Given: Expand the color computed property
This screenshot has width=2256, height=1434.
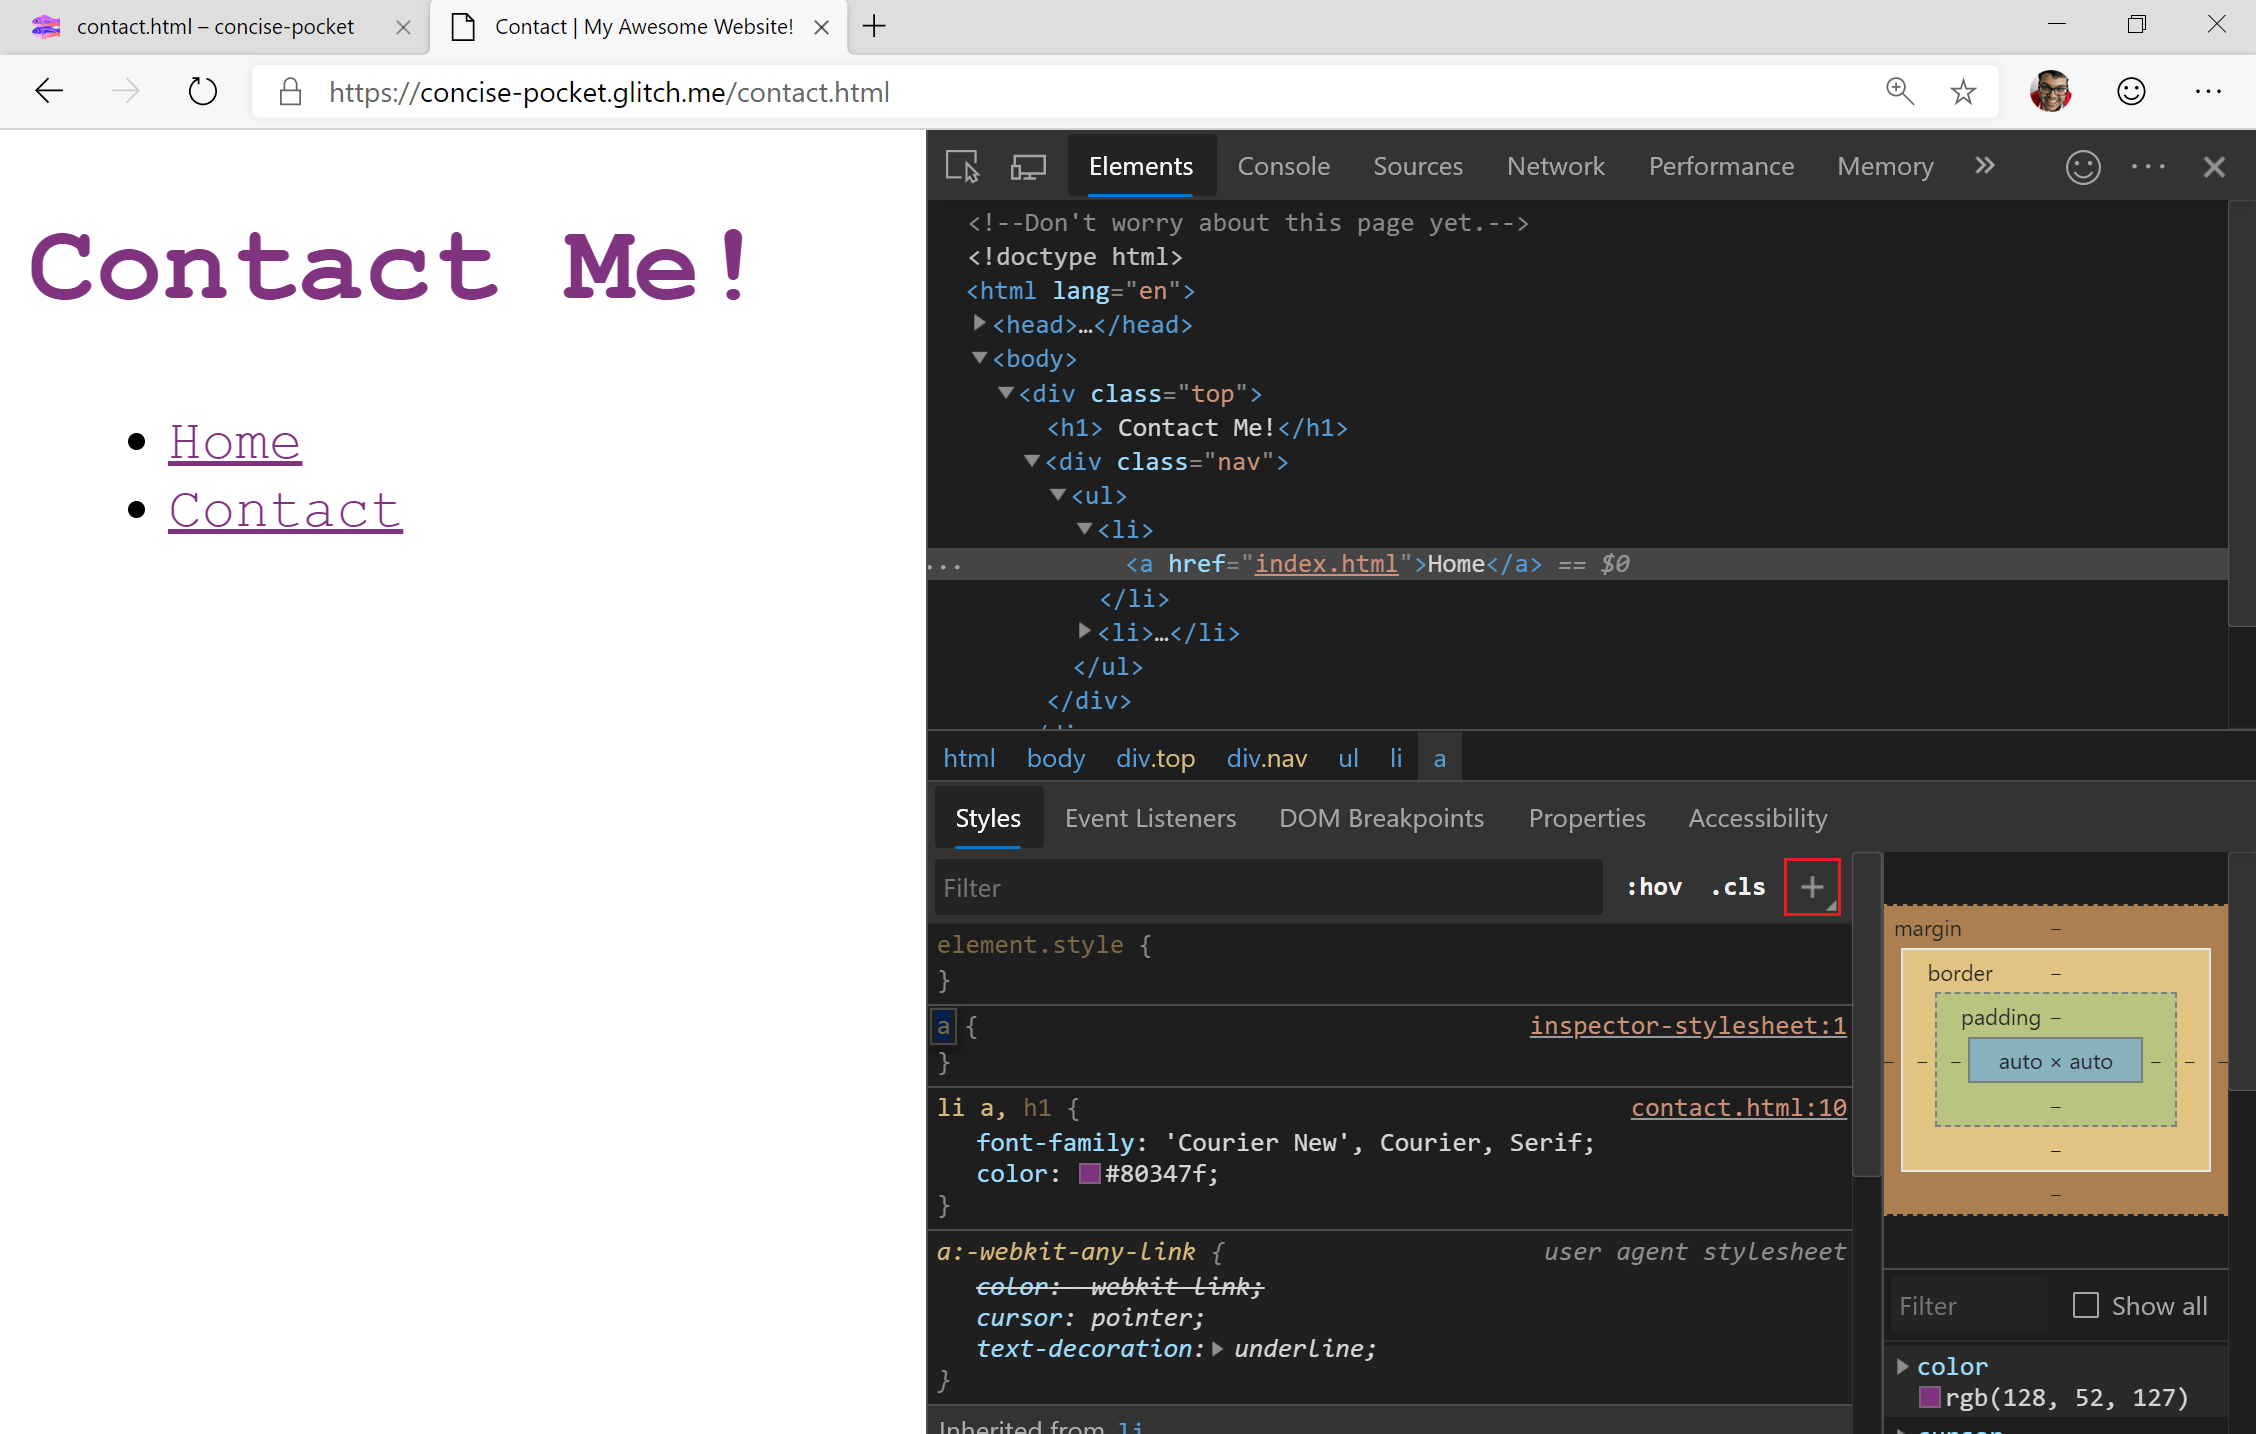Looking at the screenshot, I should (1903, 1366).
